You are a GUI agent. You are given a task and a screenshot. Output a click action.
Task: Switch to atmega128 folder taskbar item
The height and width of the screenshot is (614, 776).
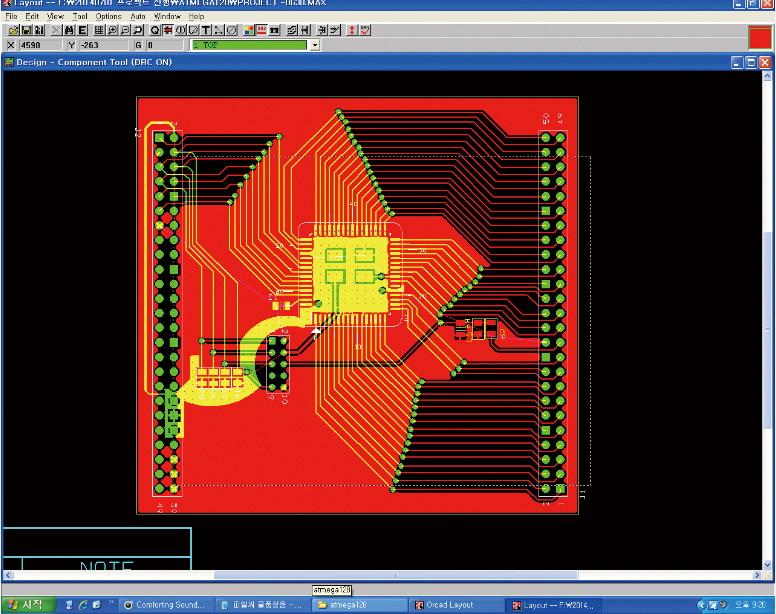(360, 605)
